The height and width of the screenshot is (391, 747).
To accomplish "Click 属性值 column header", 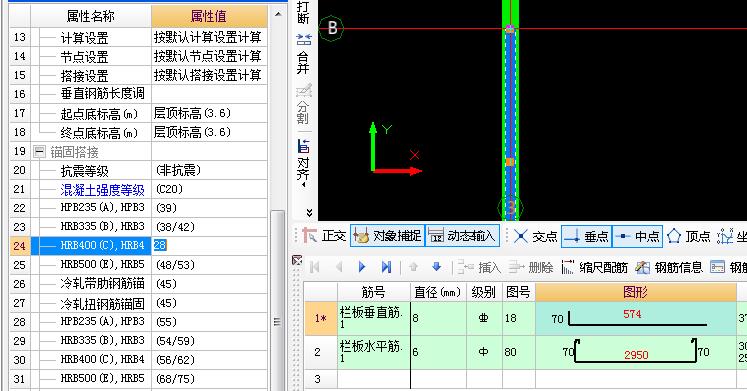I will [x=209, y=16].
